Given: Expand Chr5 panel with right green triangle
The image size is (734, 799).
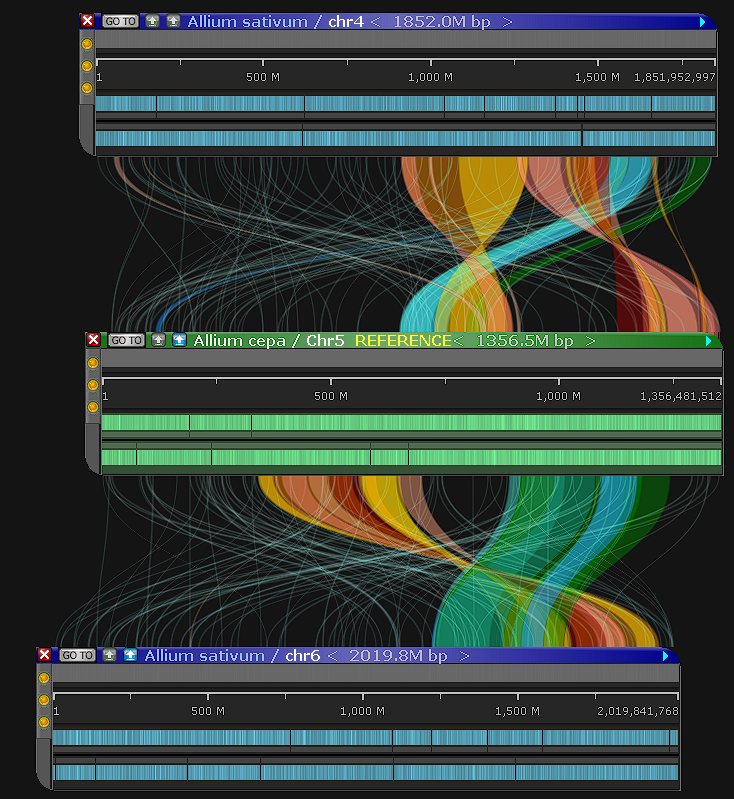Looking at the screenshot, I should (x=709, y=340).
